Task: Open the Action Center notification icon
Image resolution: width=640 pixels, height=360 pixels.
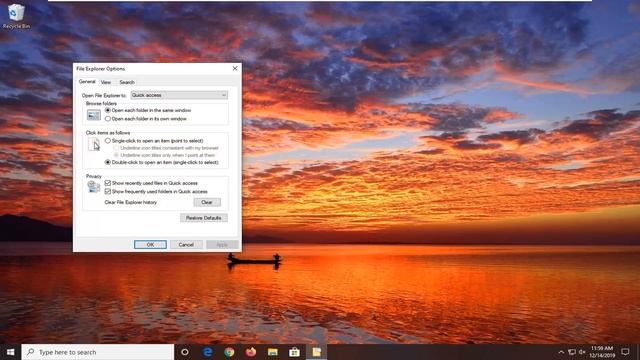Action: (625, 352)
